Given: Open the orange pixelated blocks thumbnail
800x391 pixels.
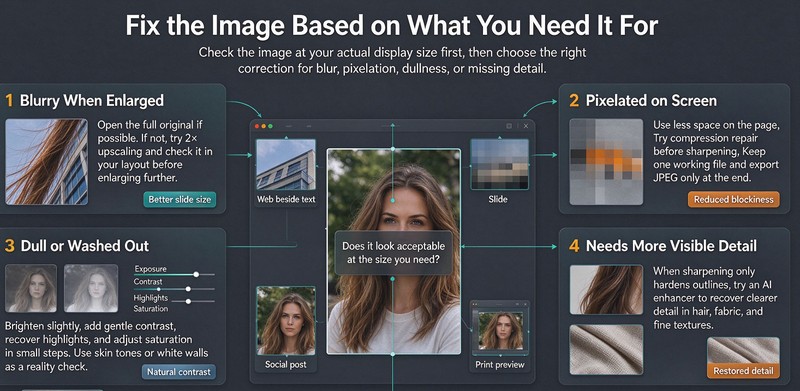Looking at the screenshot, I should [606, 161].
